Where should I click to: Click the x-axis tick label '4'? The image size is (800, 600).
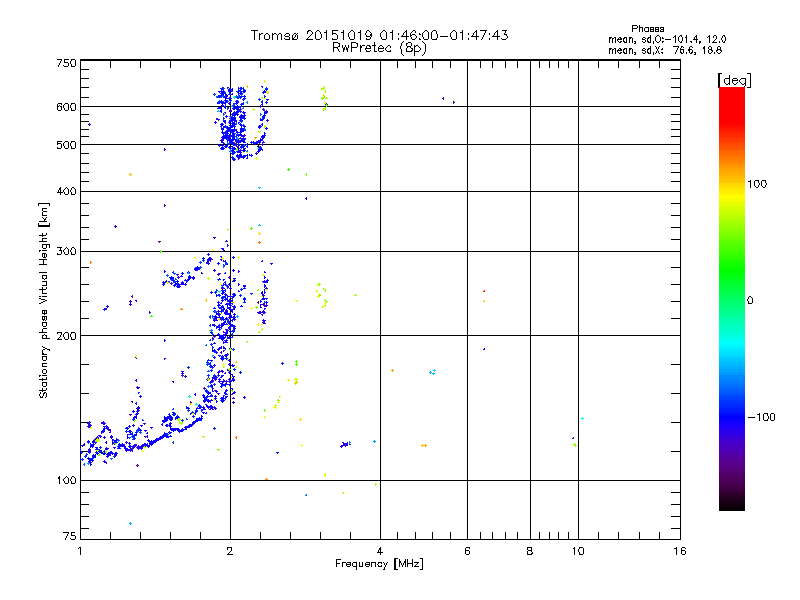pyautogui.click(x=380, y=551)
